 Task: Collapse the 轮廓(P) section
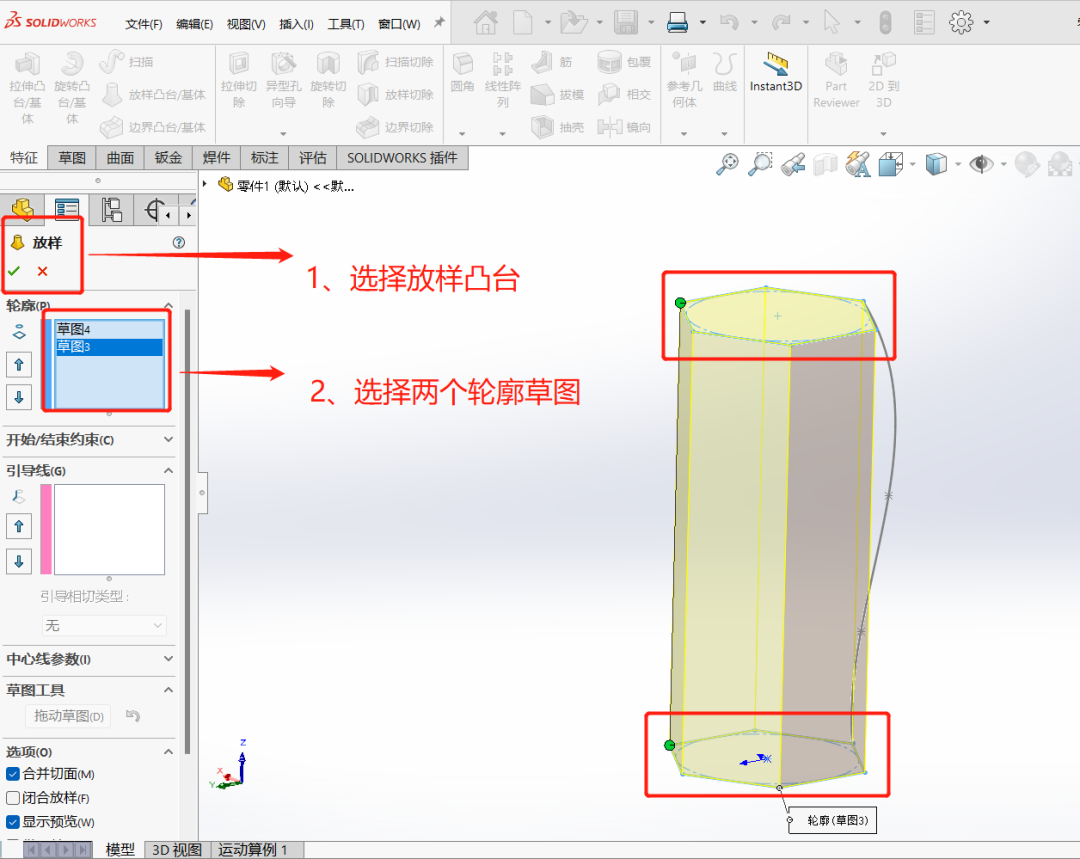[x=169, y=305]
